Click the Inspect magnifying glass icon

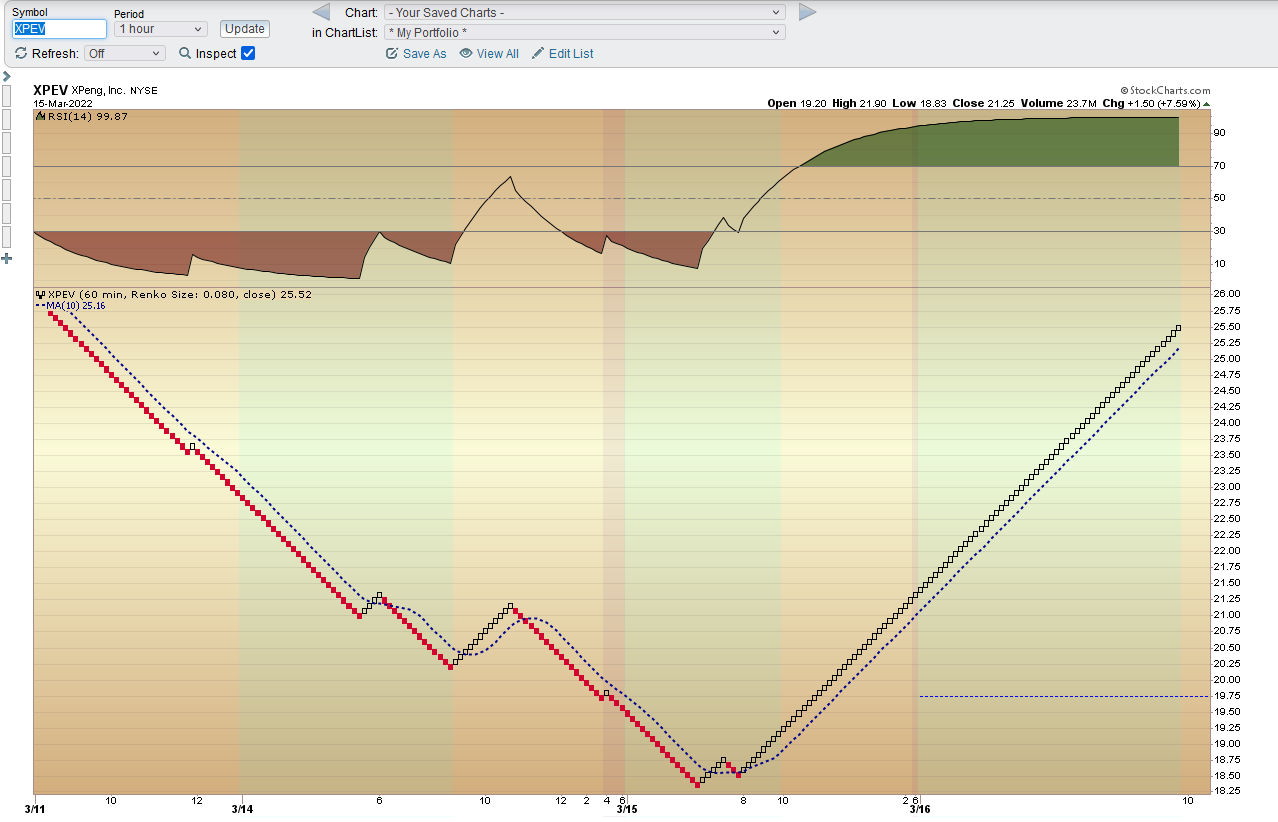pyautogui.click(x=185, y=54)
